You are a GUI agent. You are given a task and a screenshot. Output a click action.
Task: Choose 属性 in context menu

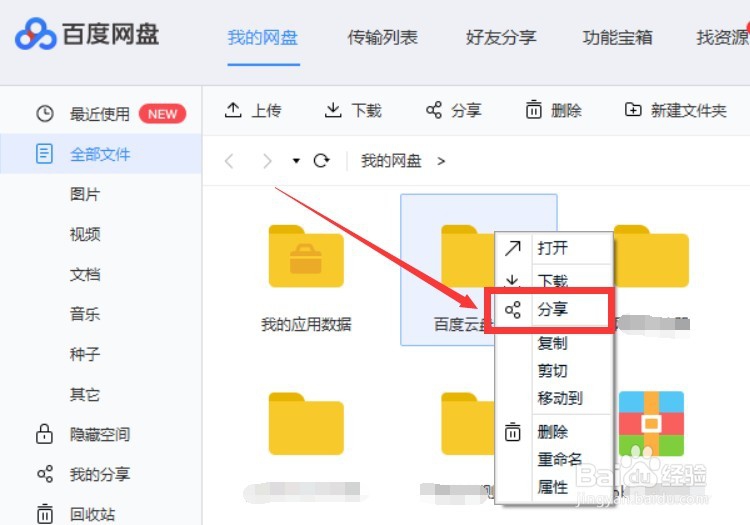pyautogui.click(x=553, y=487)
